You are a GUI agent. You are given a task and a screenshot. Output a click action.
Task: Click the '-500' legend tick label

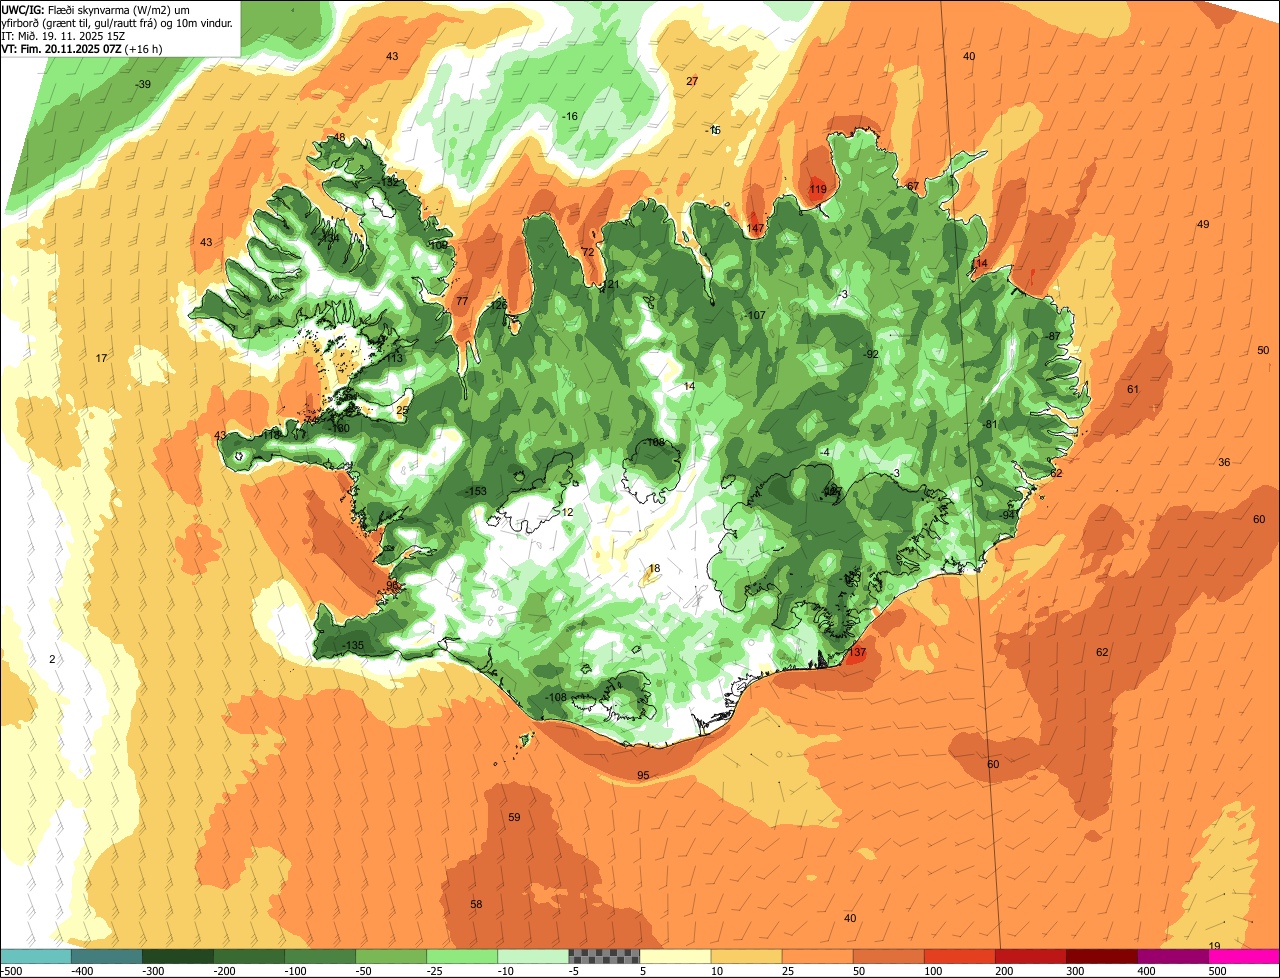[12, 970]
